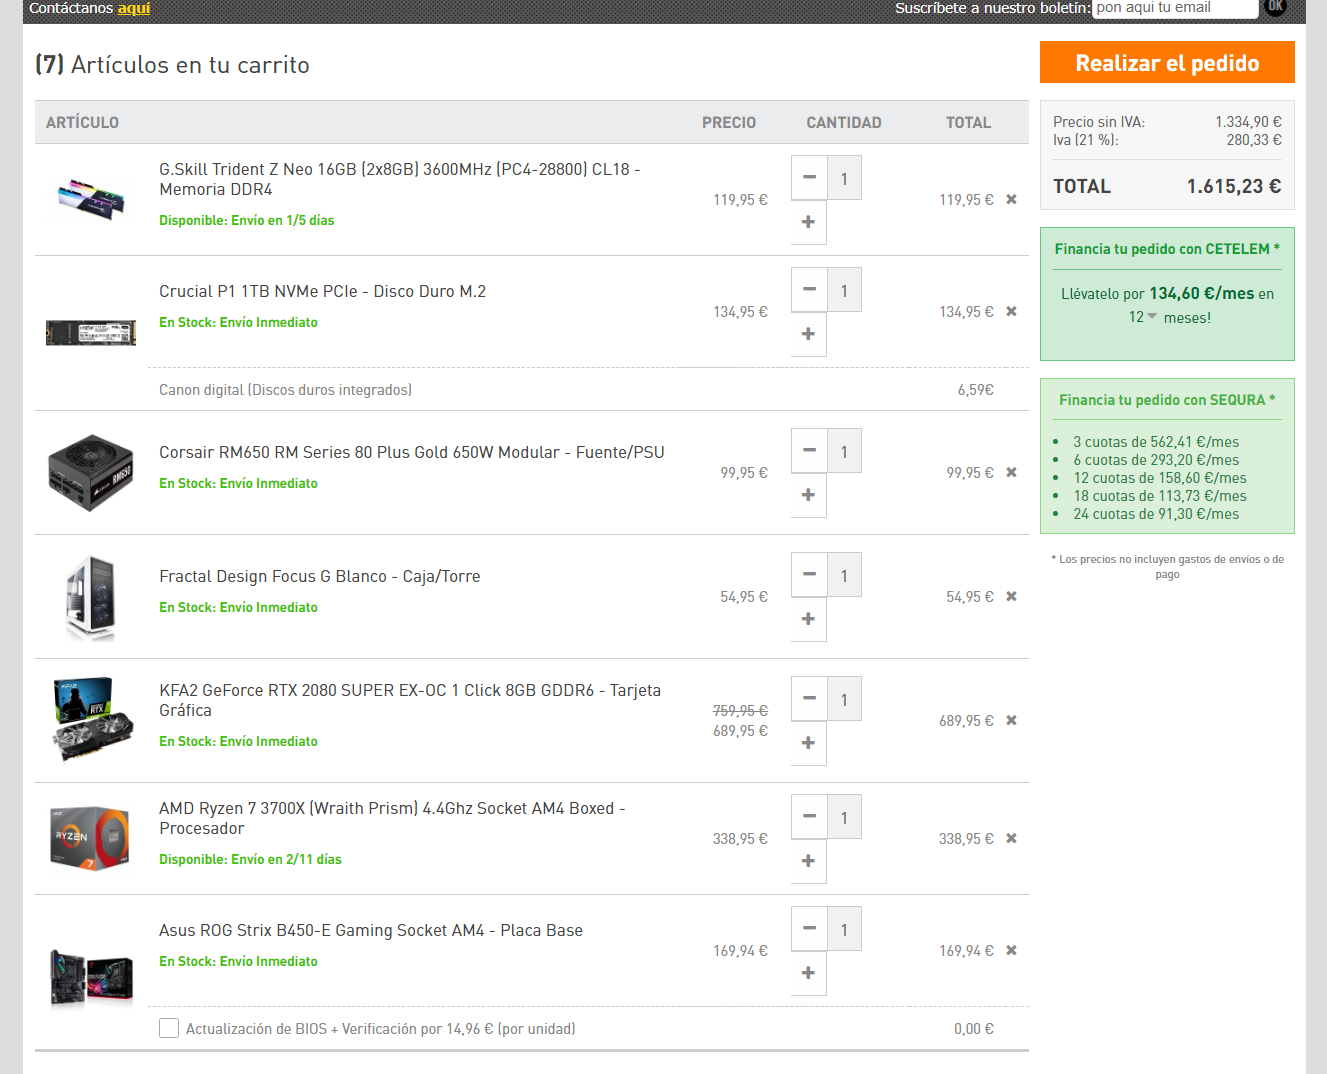This screenshot has height=1074, width=1327.
Task: View G.Skill Trident Z memory thumbnail
Action: click(91, 198)
